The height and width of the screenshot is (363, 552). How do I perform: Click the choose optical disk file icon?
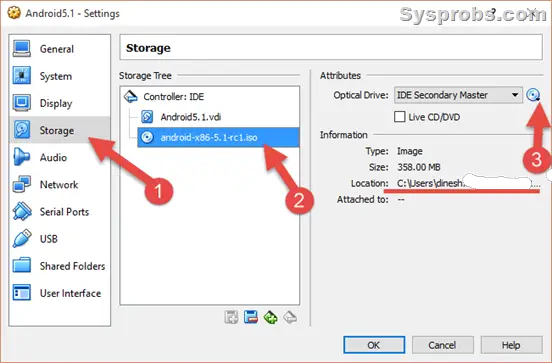533,95
